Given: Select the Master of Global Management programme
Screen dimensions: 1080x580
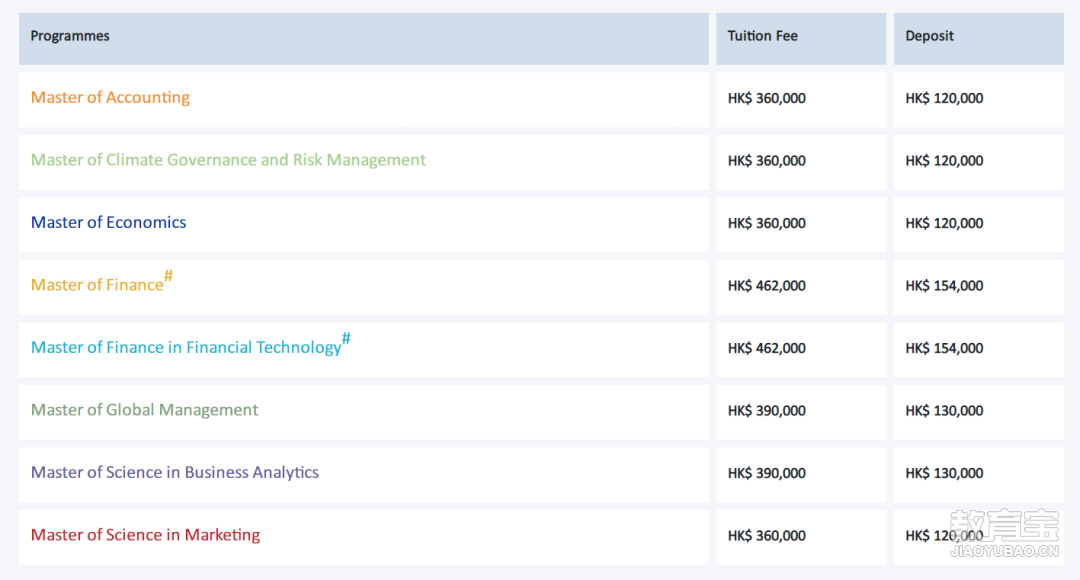Looking at the screenshot, I should pos(144,410).
